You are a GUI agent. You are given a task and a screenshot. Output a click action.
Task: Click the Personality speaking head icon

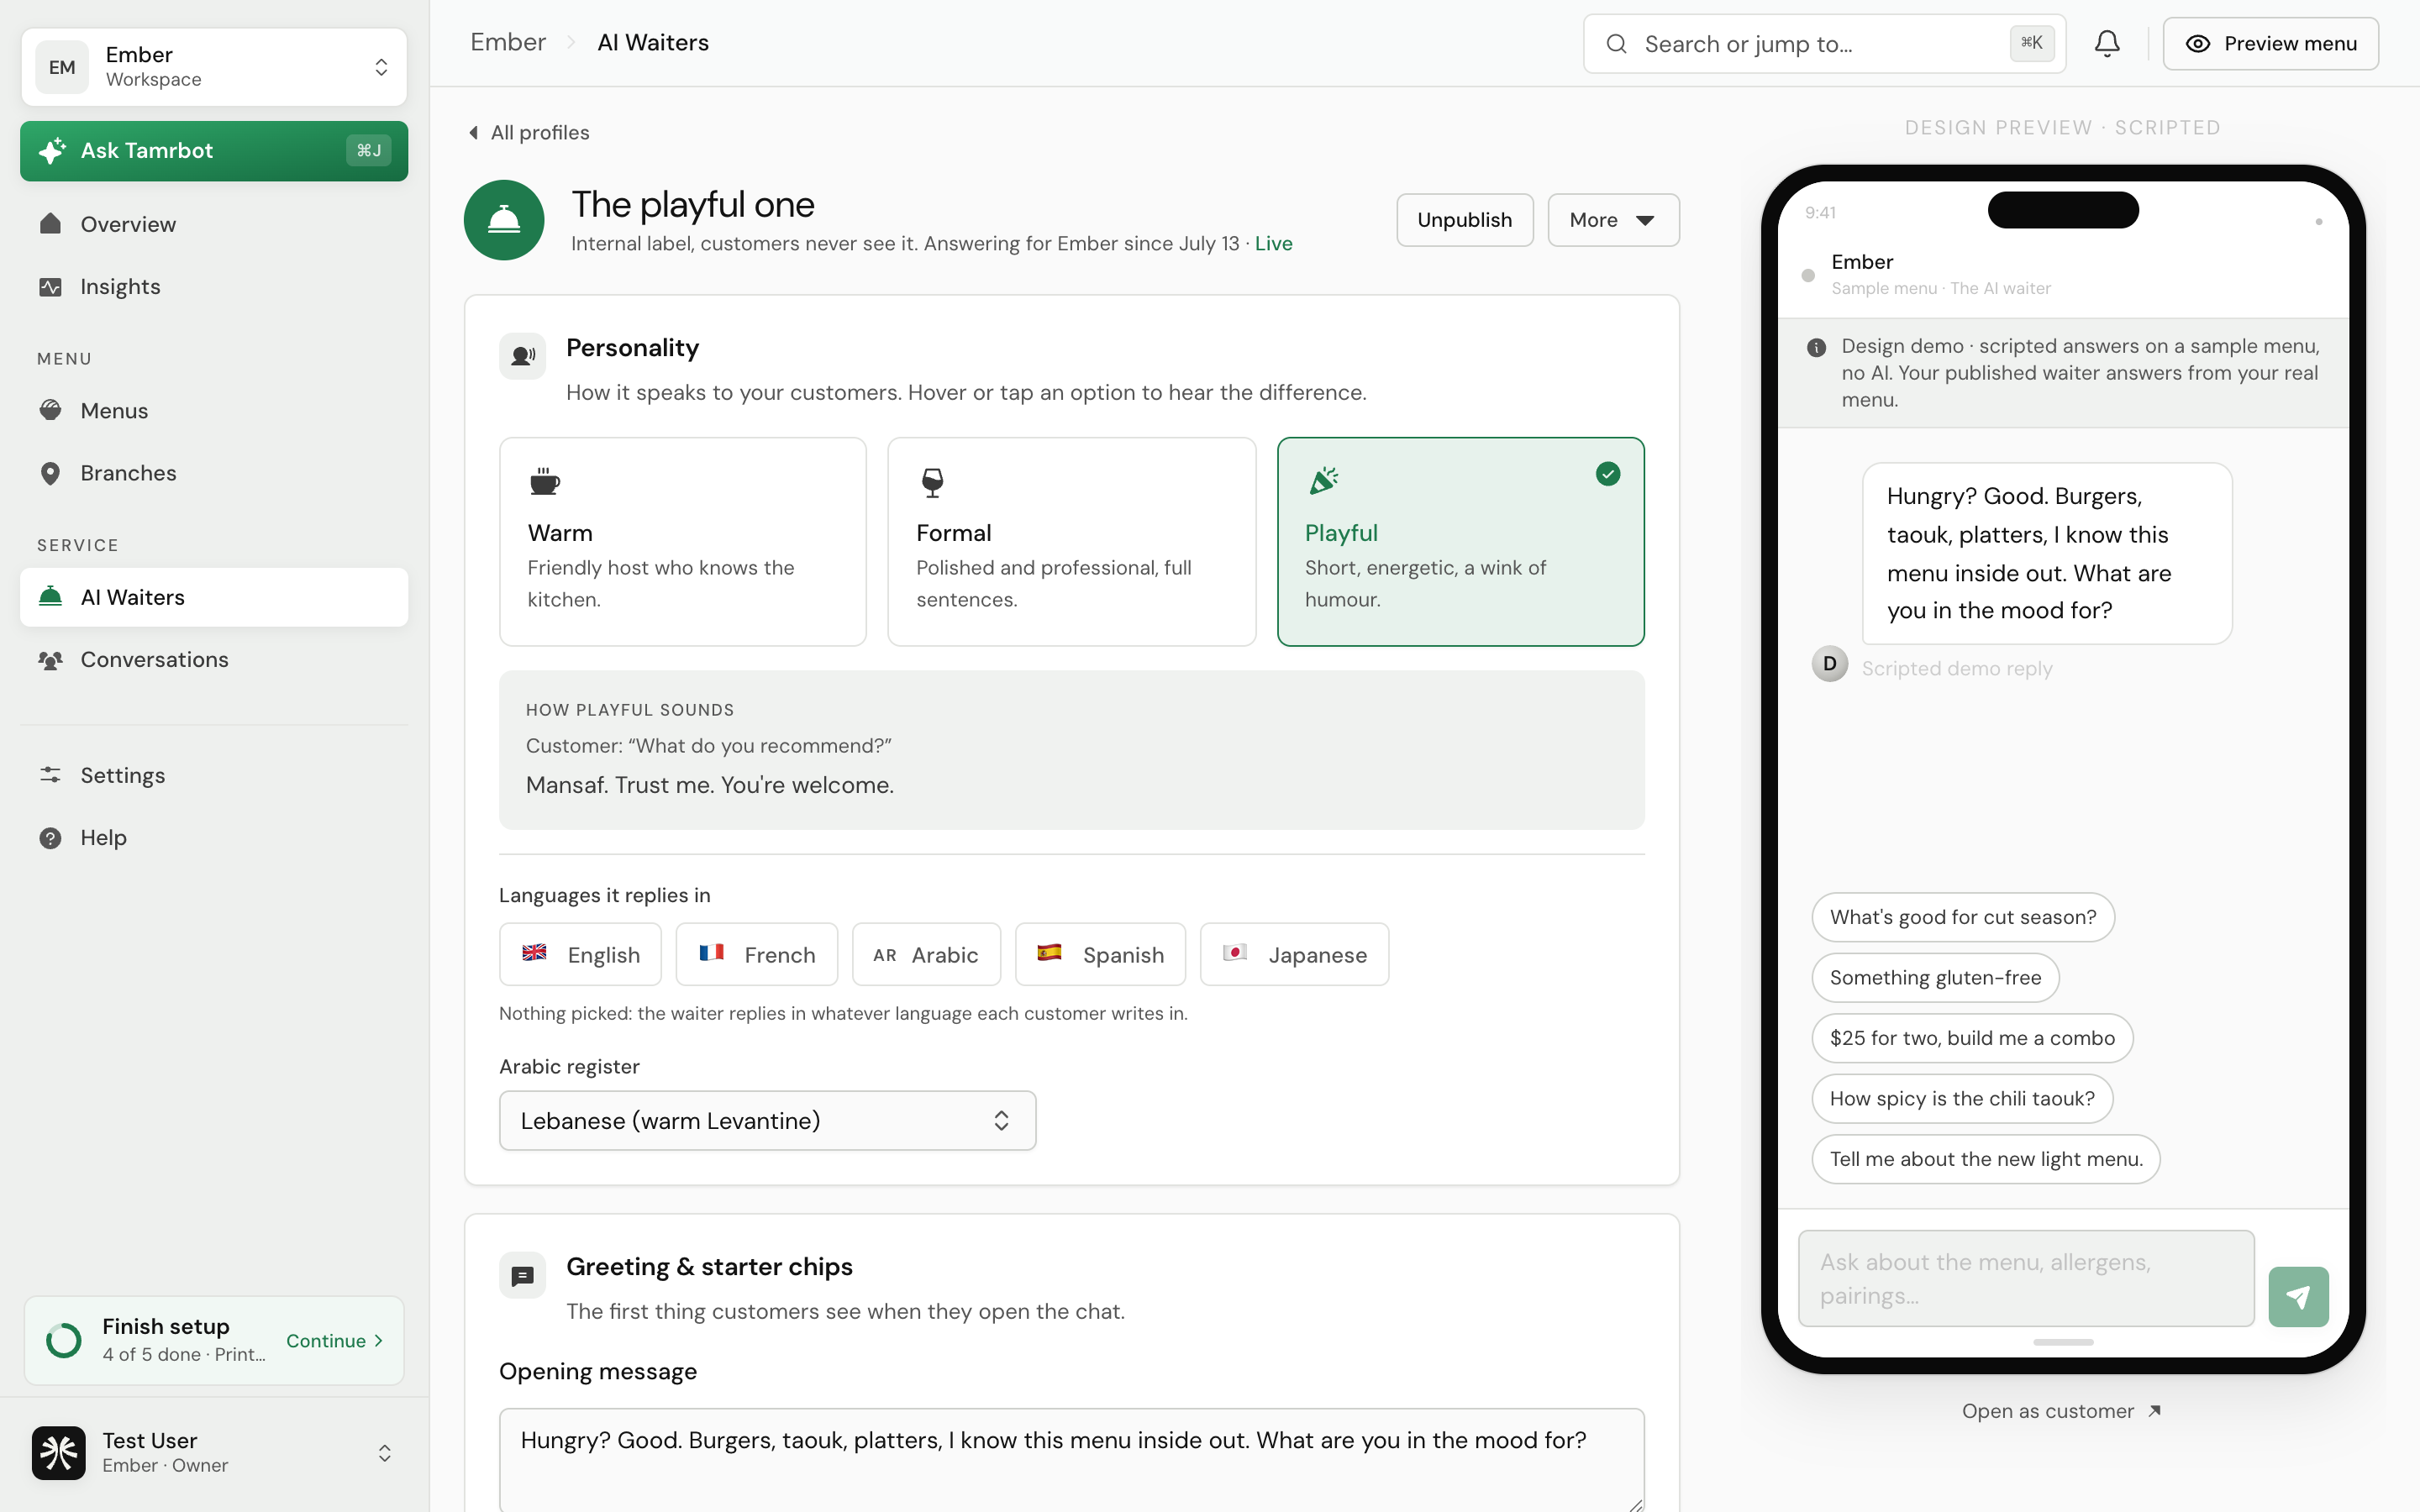pos(522,356)
